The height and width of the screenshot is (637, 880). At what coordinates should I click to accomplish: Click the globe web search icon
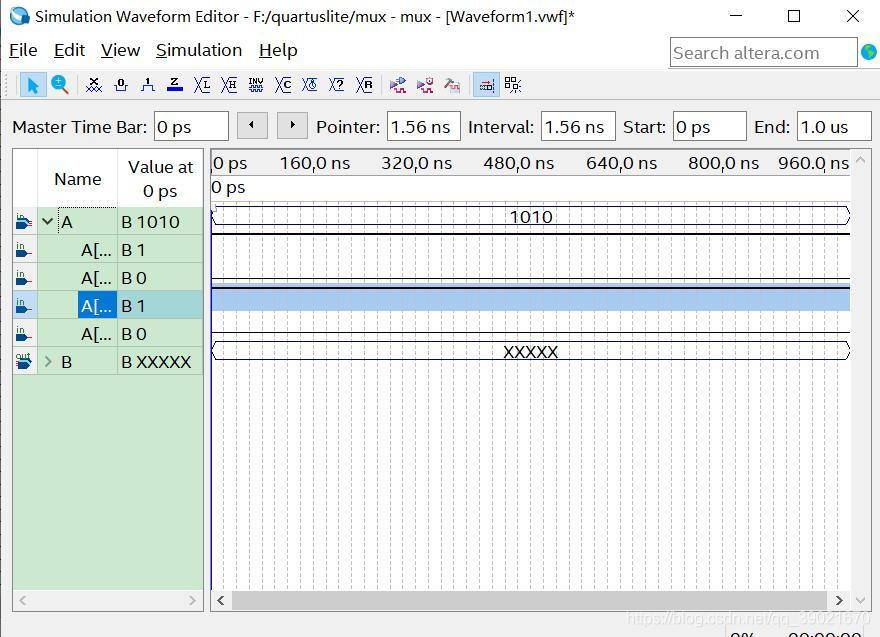[x=869, y=52]
